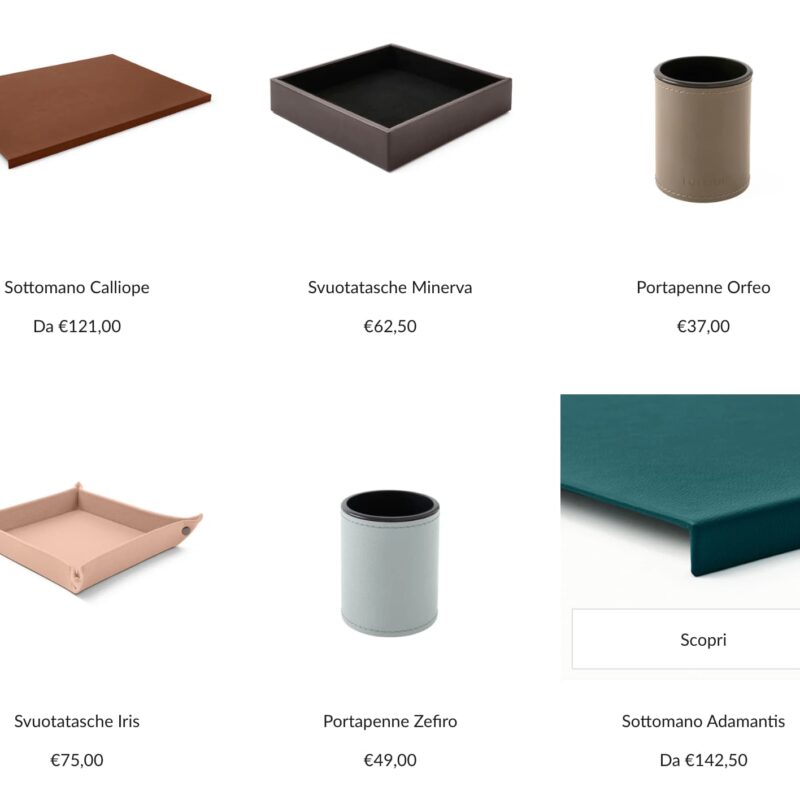Open the taupe Portapenne Orfeo image
800x800 pixels.
[x=703, y=129]
